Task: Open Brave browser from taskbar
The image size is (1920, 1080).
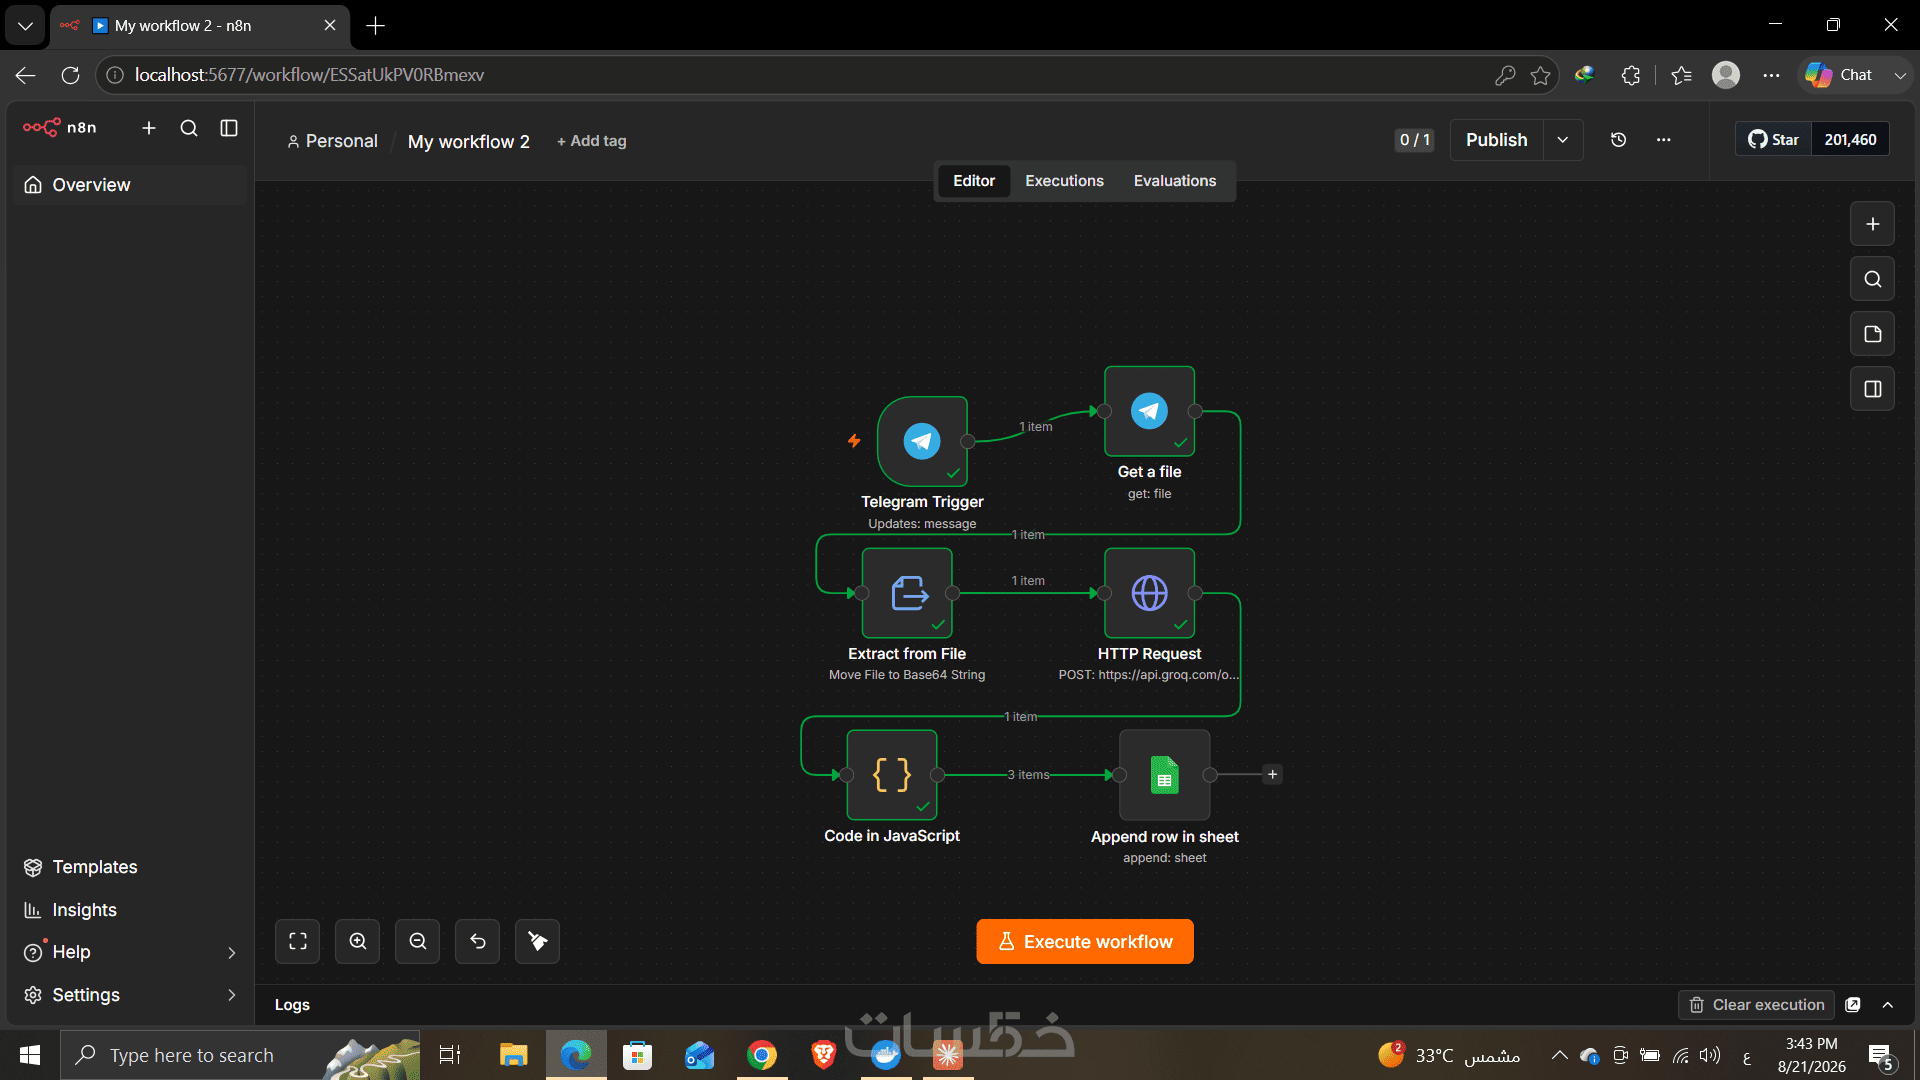Action: click(824, 1055)
